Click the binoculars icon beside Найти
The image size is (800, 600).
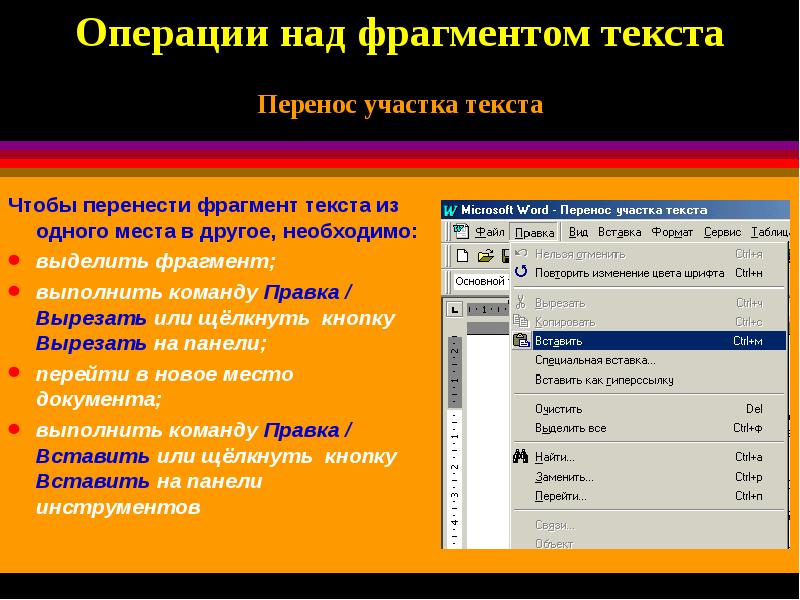click(x=520, y=457)
